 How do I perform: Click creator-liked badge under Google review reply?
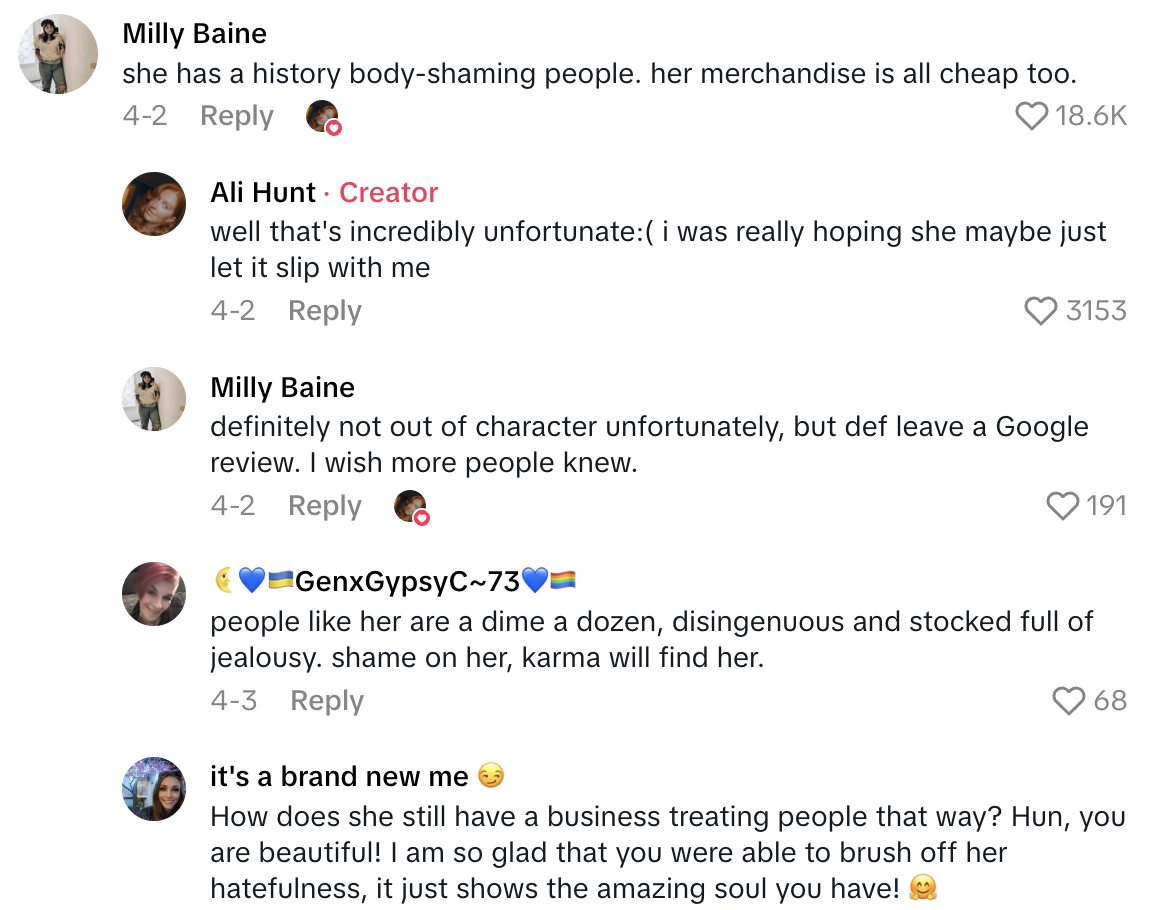pos(411,507)
